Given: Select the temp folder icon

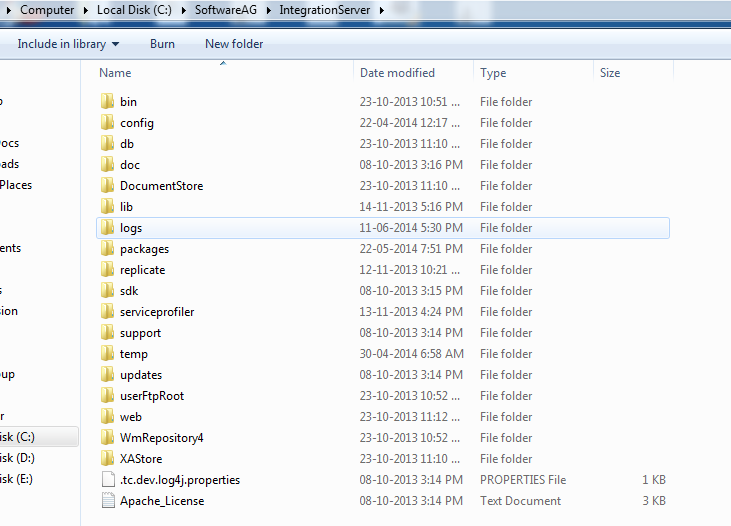Looking at the screenshot, I should coord(107,353).
